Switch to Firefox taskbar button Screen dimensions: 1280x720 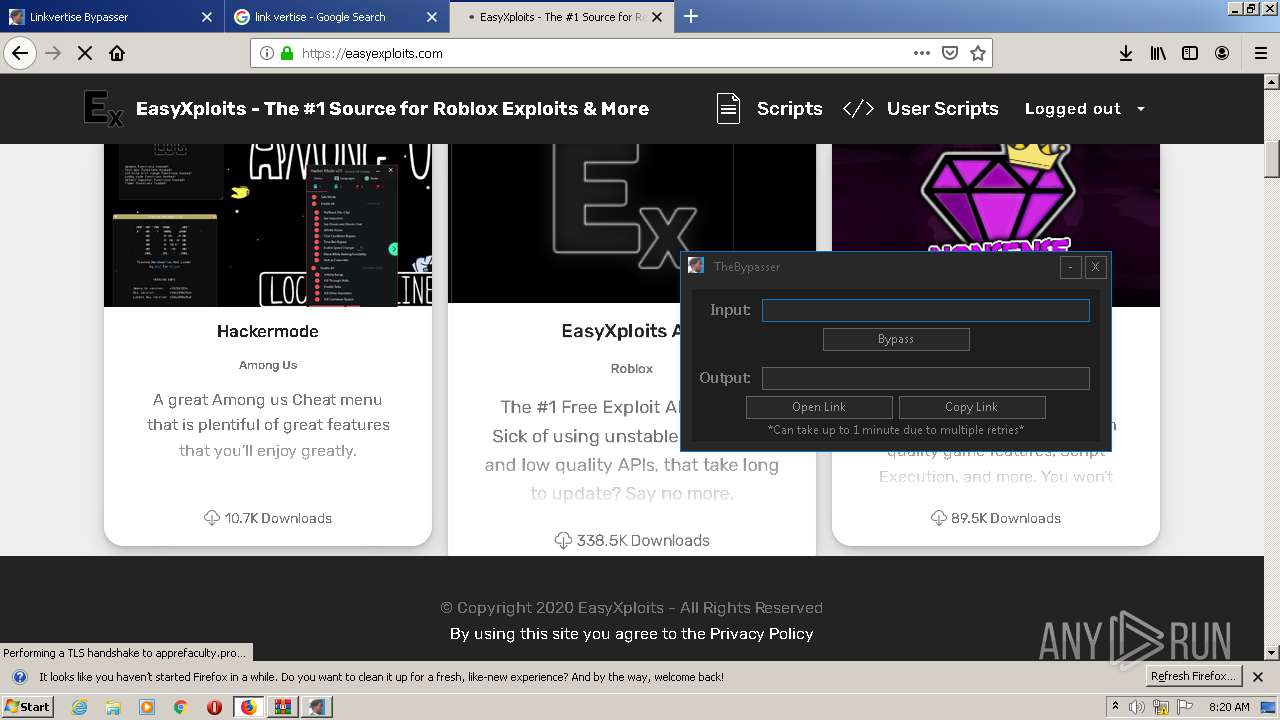pos(248,707)
